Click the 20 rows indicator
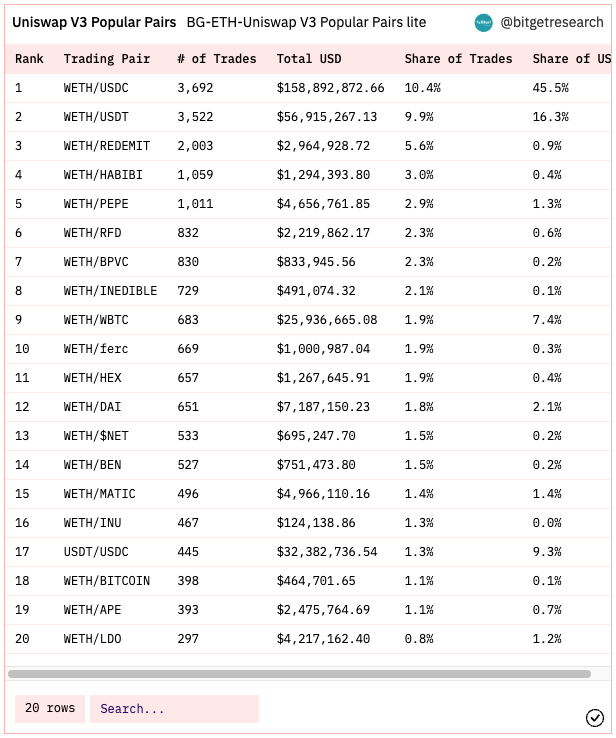Viewport: 616px width, 738px height. coord(50,708)
